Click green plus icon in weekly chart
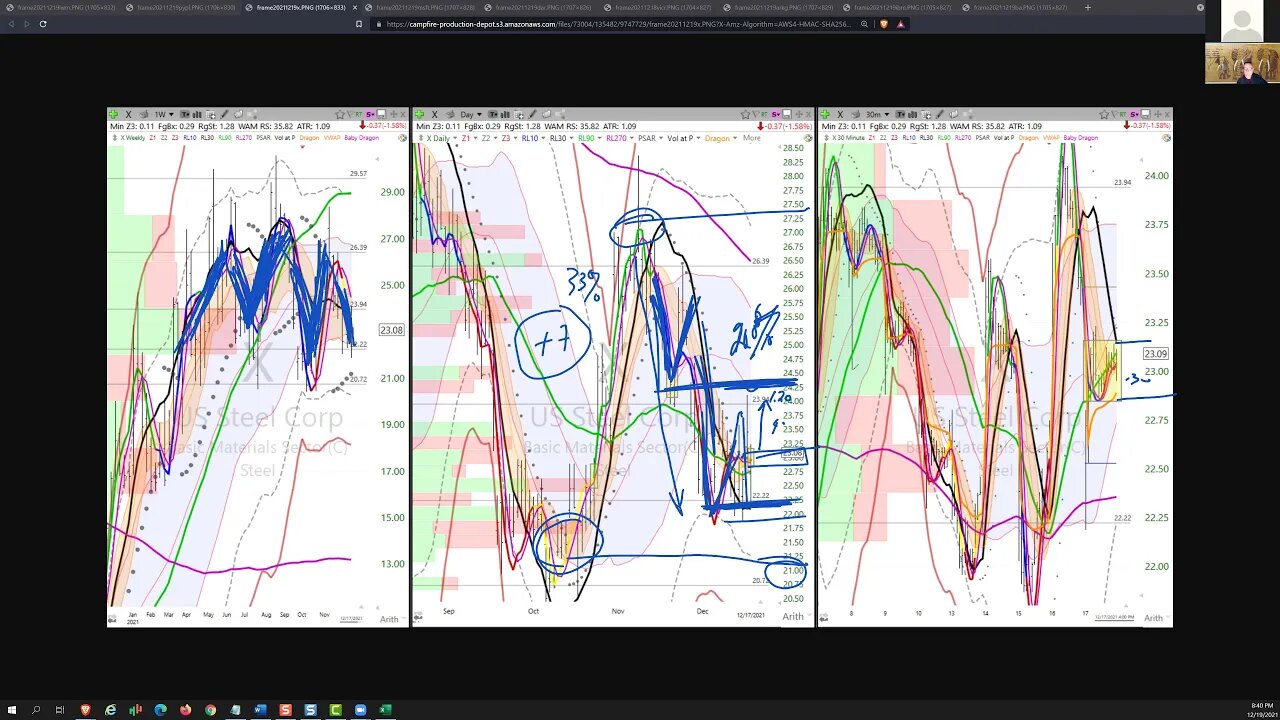Screen dimensions: 1280x720 click(x=113, y=114)
